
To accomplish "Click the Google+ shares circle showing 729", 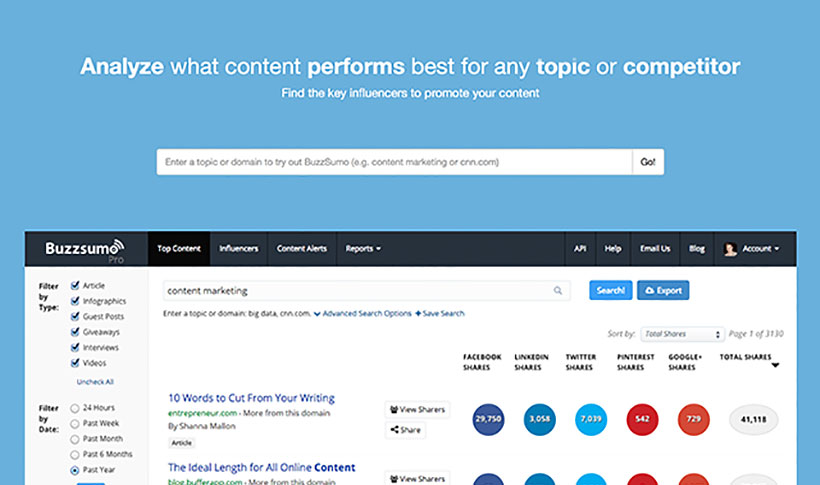I will tap(693, 419).
